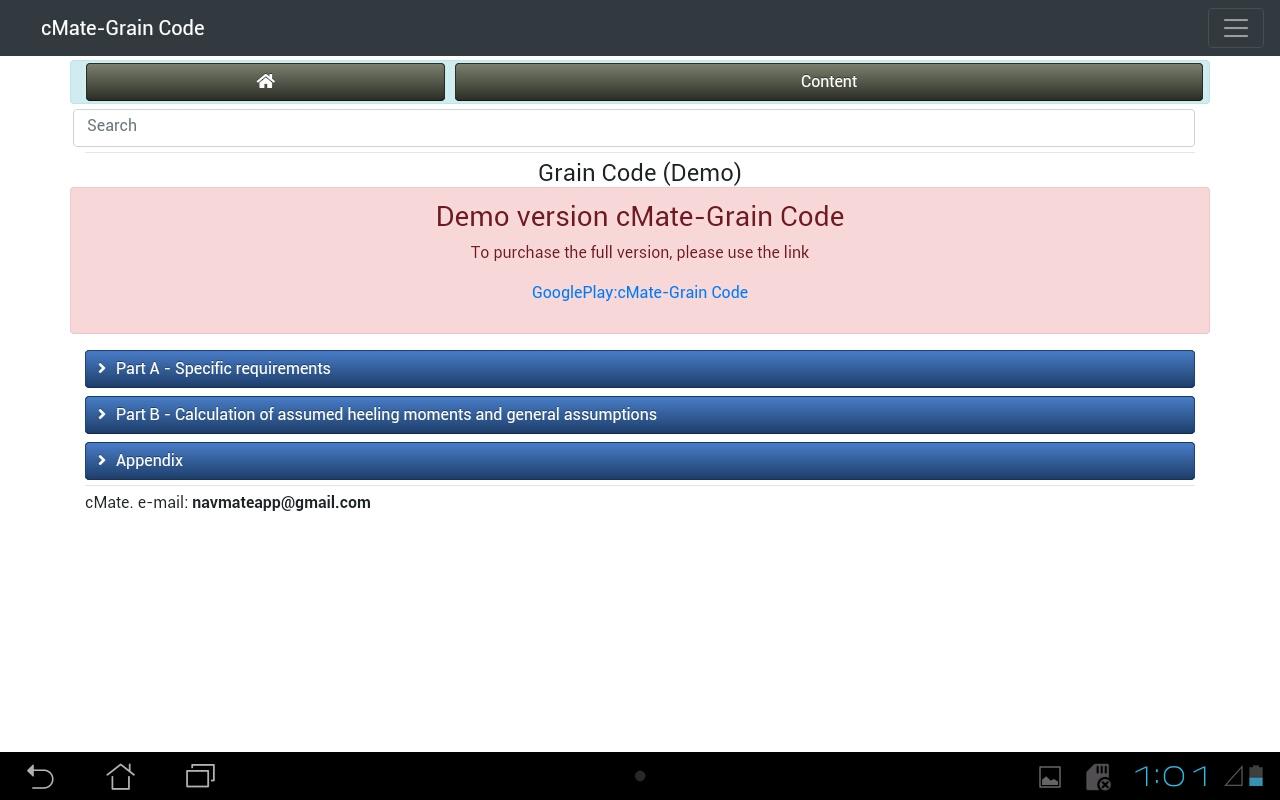Open GooglePlay:cMate-Grain Code link

coord(640,292)
